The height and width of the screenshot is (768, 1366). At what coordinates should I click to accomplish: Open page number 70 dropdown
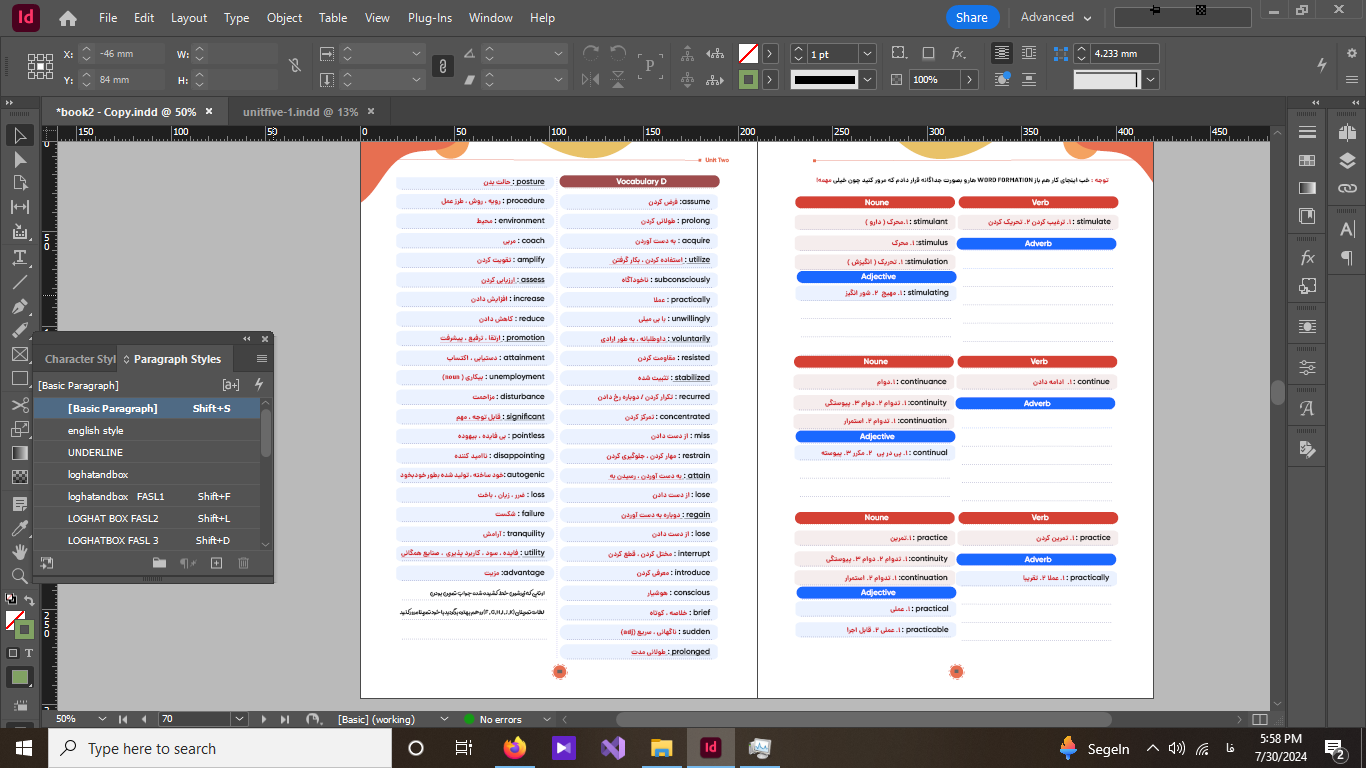click(x=238, y=718)
